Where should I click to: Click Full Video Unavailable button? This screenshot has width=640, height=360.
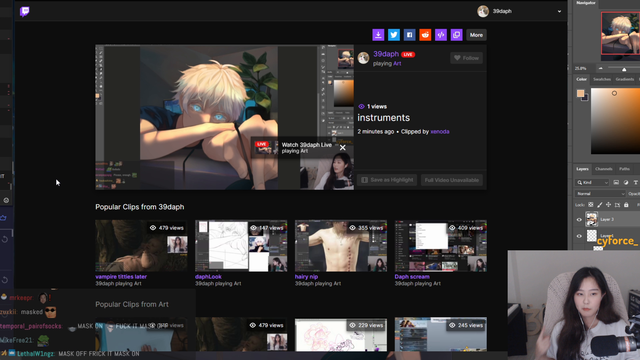(451, 180)
